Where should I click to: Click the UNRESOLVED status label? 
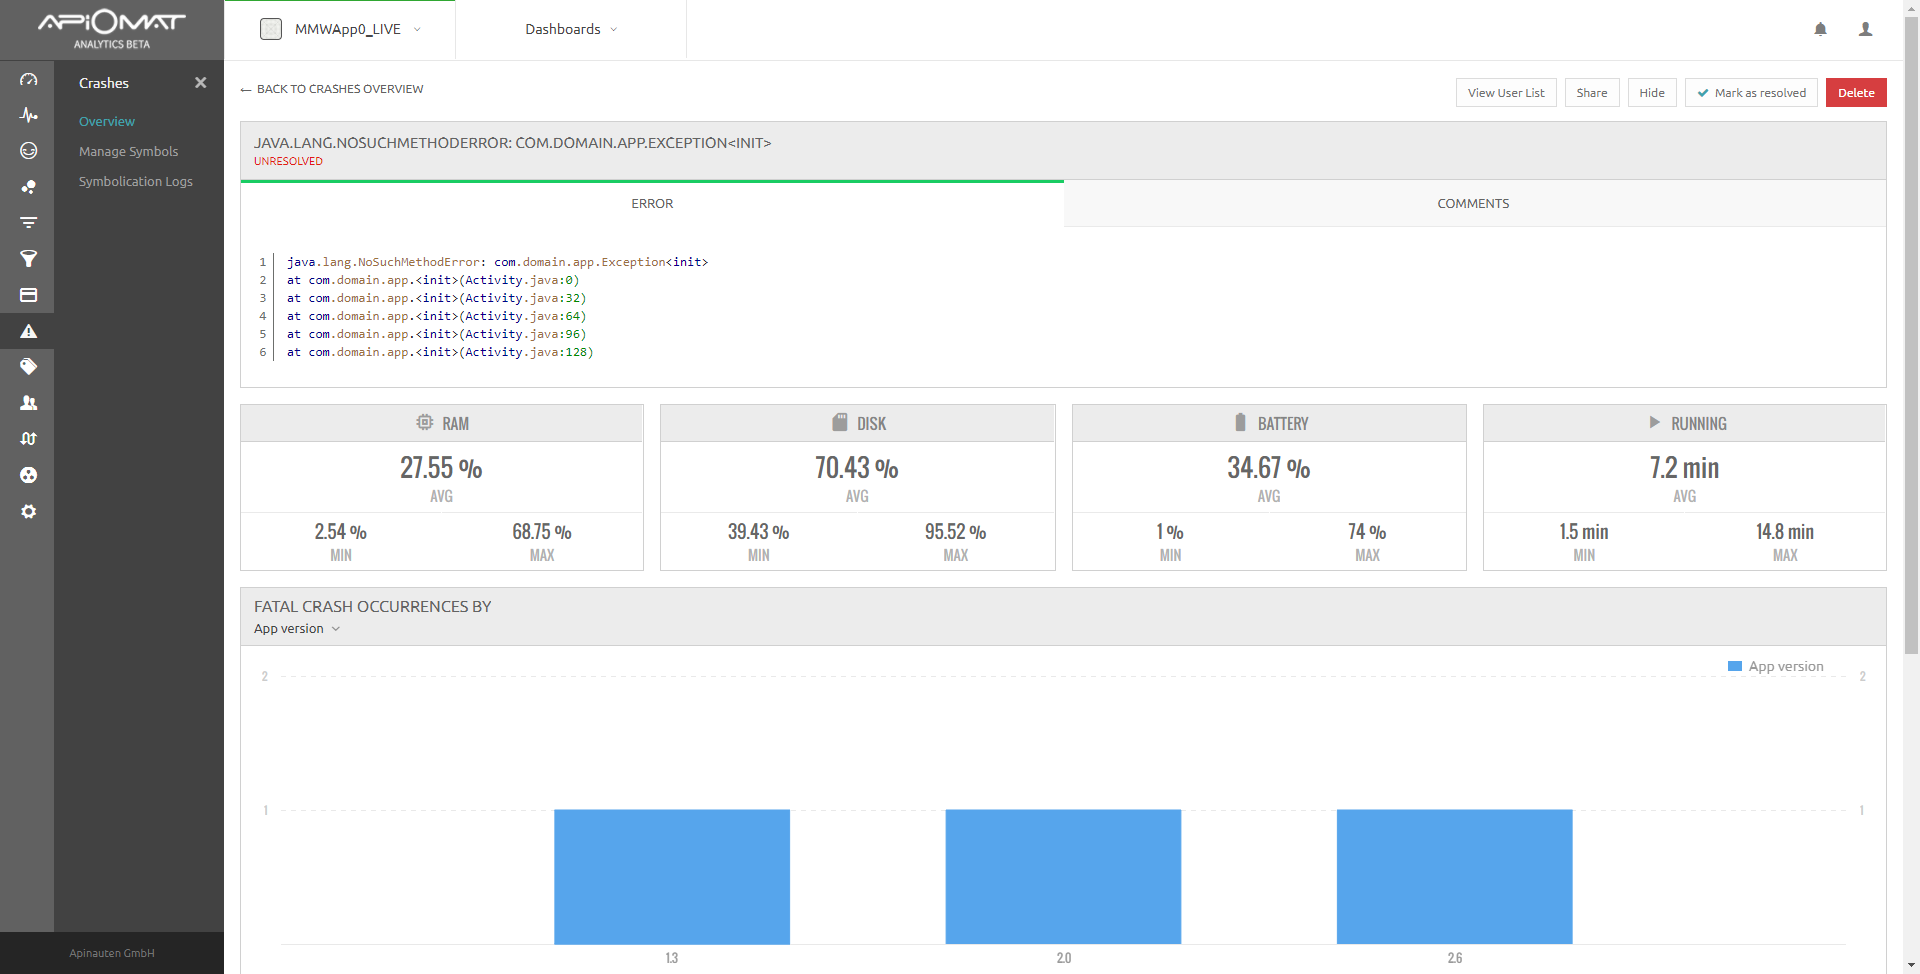288,162
